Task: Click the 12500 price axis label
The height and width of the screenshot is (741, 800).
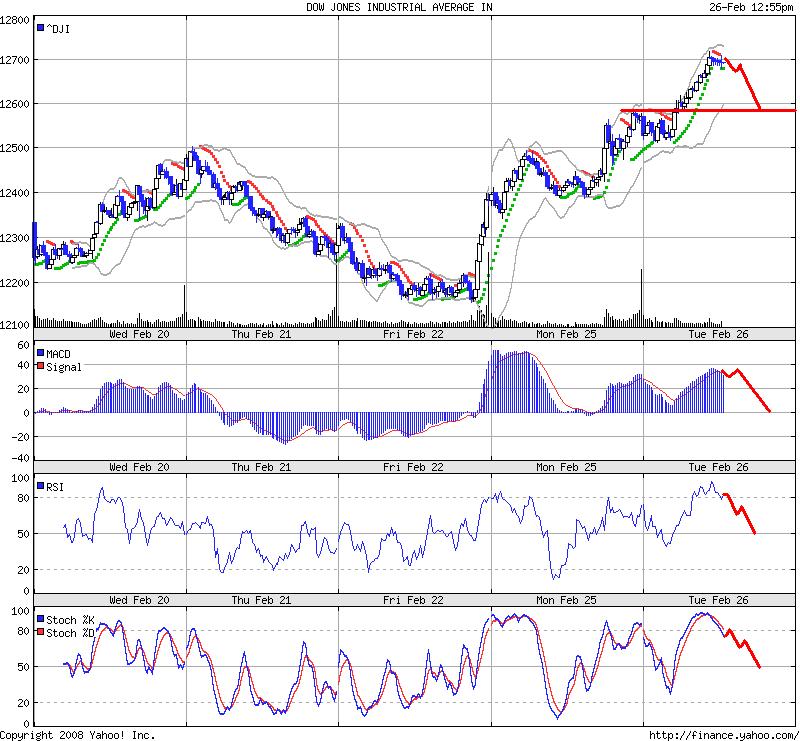Action: (x=15, y=148)
